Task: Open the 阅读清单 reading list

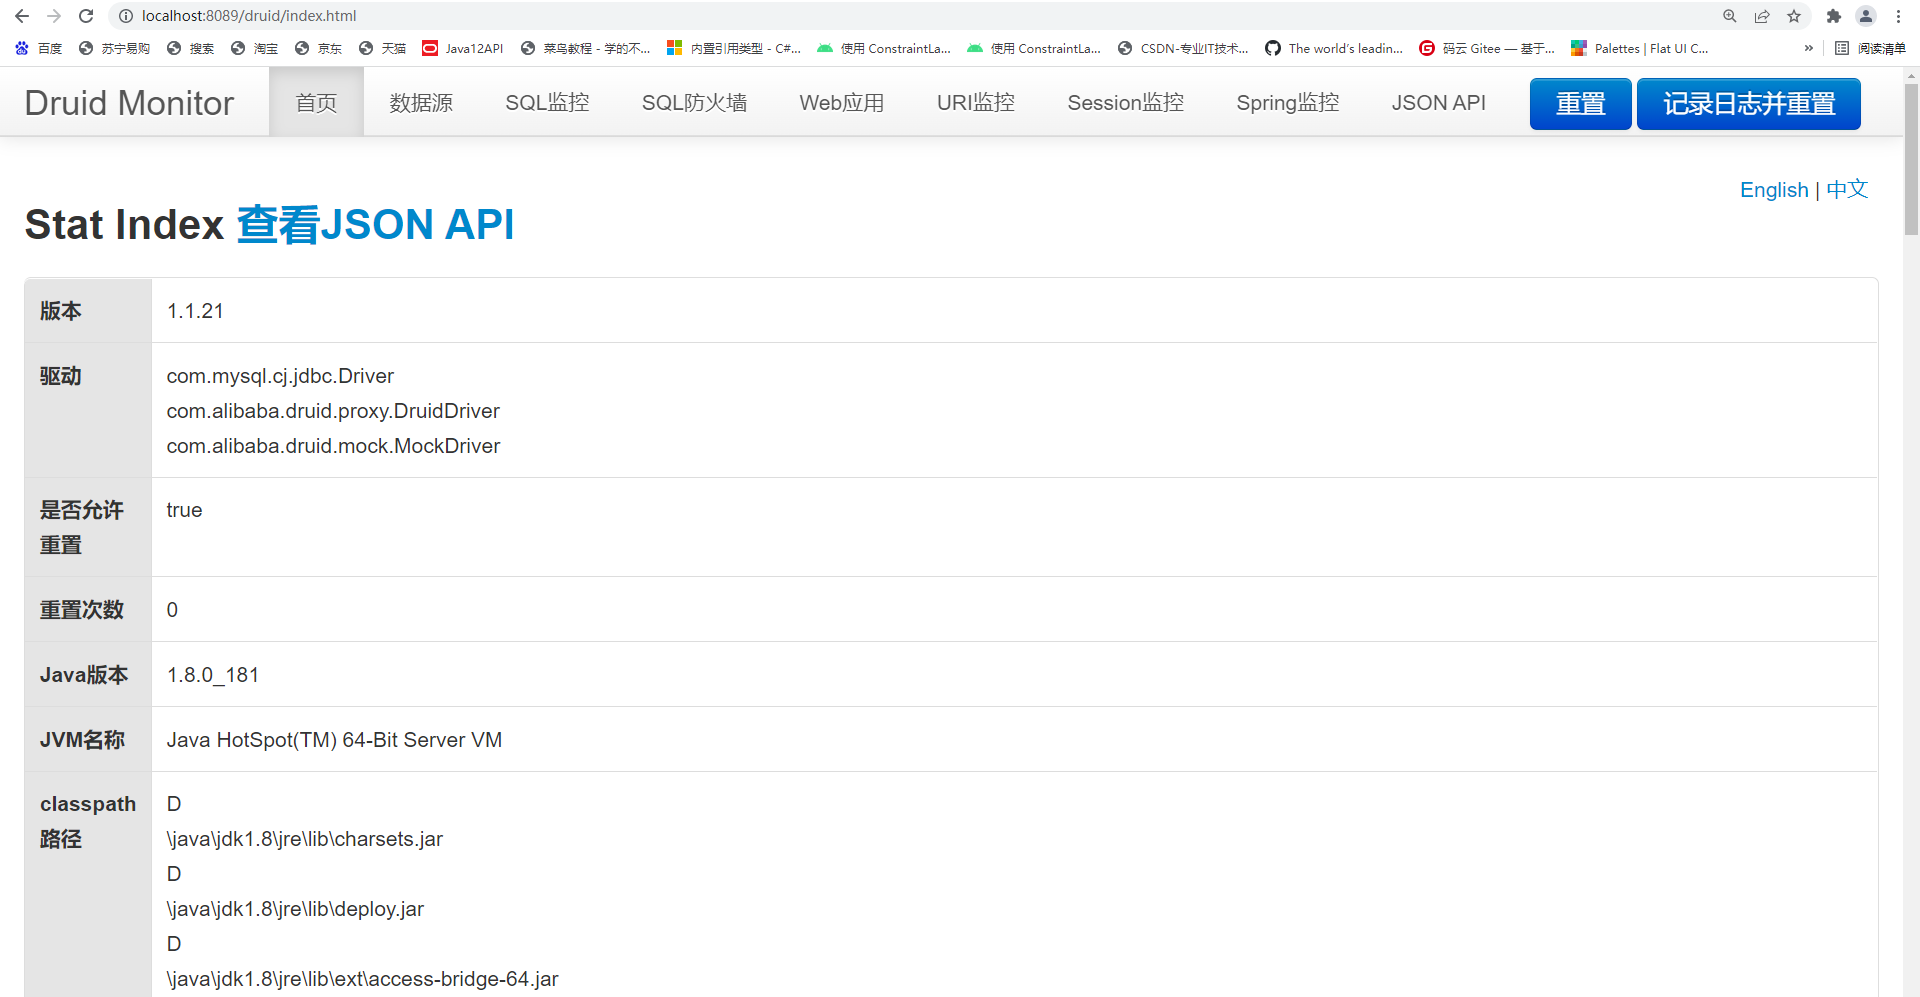Action: click(1871, 48)
